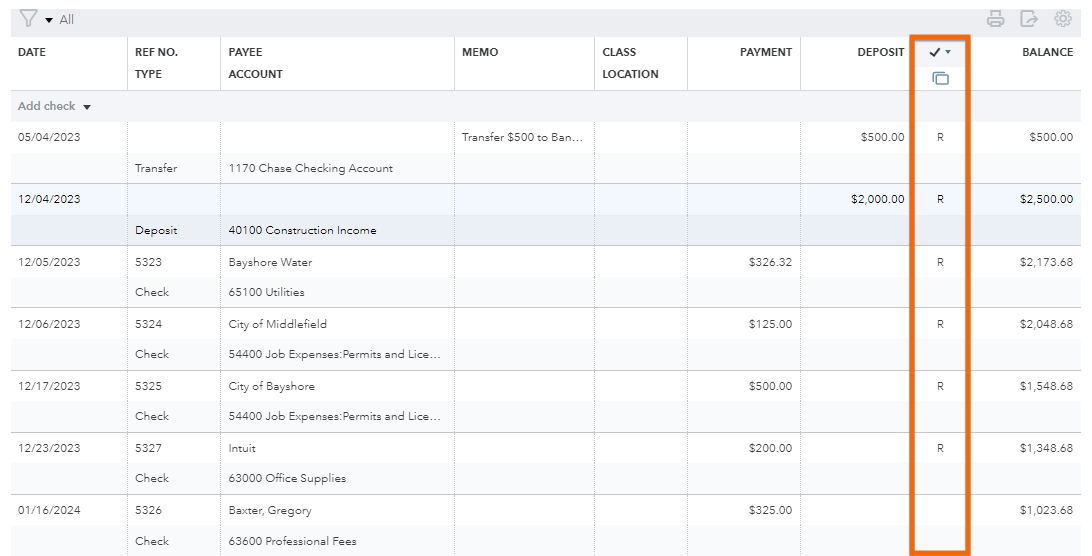Print the register list
Screen dimensions: 1092x556
pos(996,19)
